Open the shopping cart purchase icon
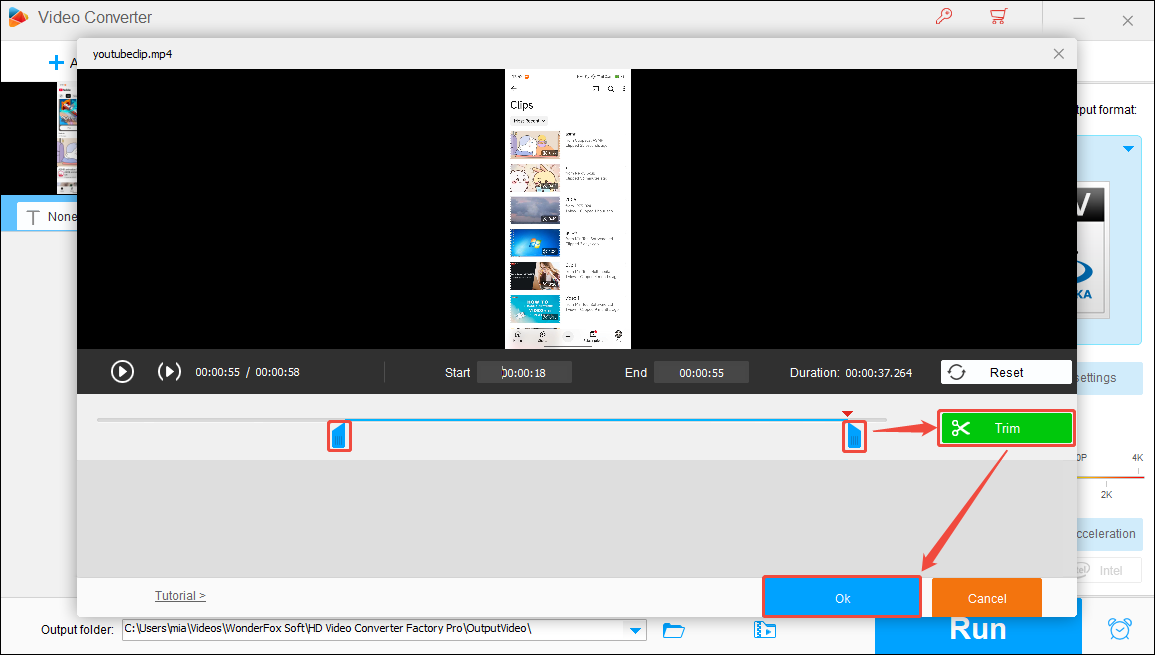The width and height of the screenshot is (1155, 655). [x=998, y=16]
